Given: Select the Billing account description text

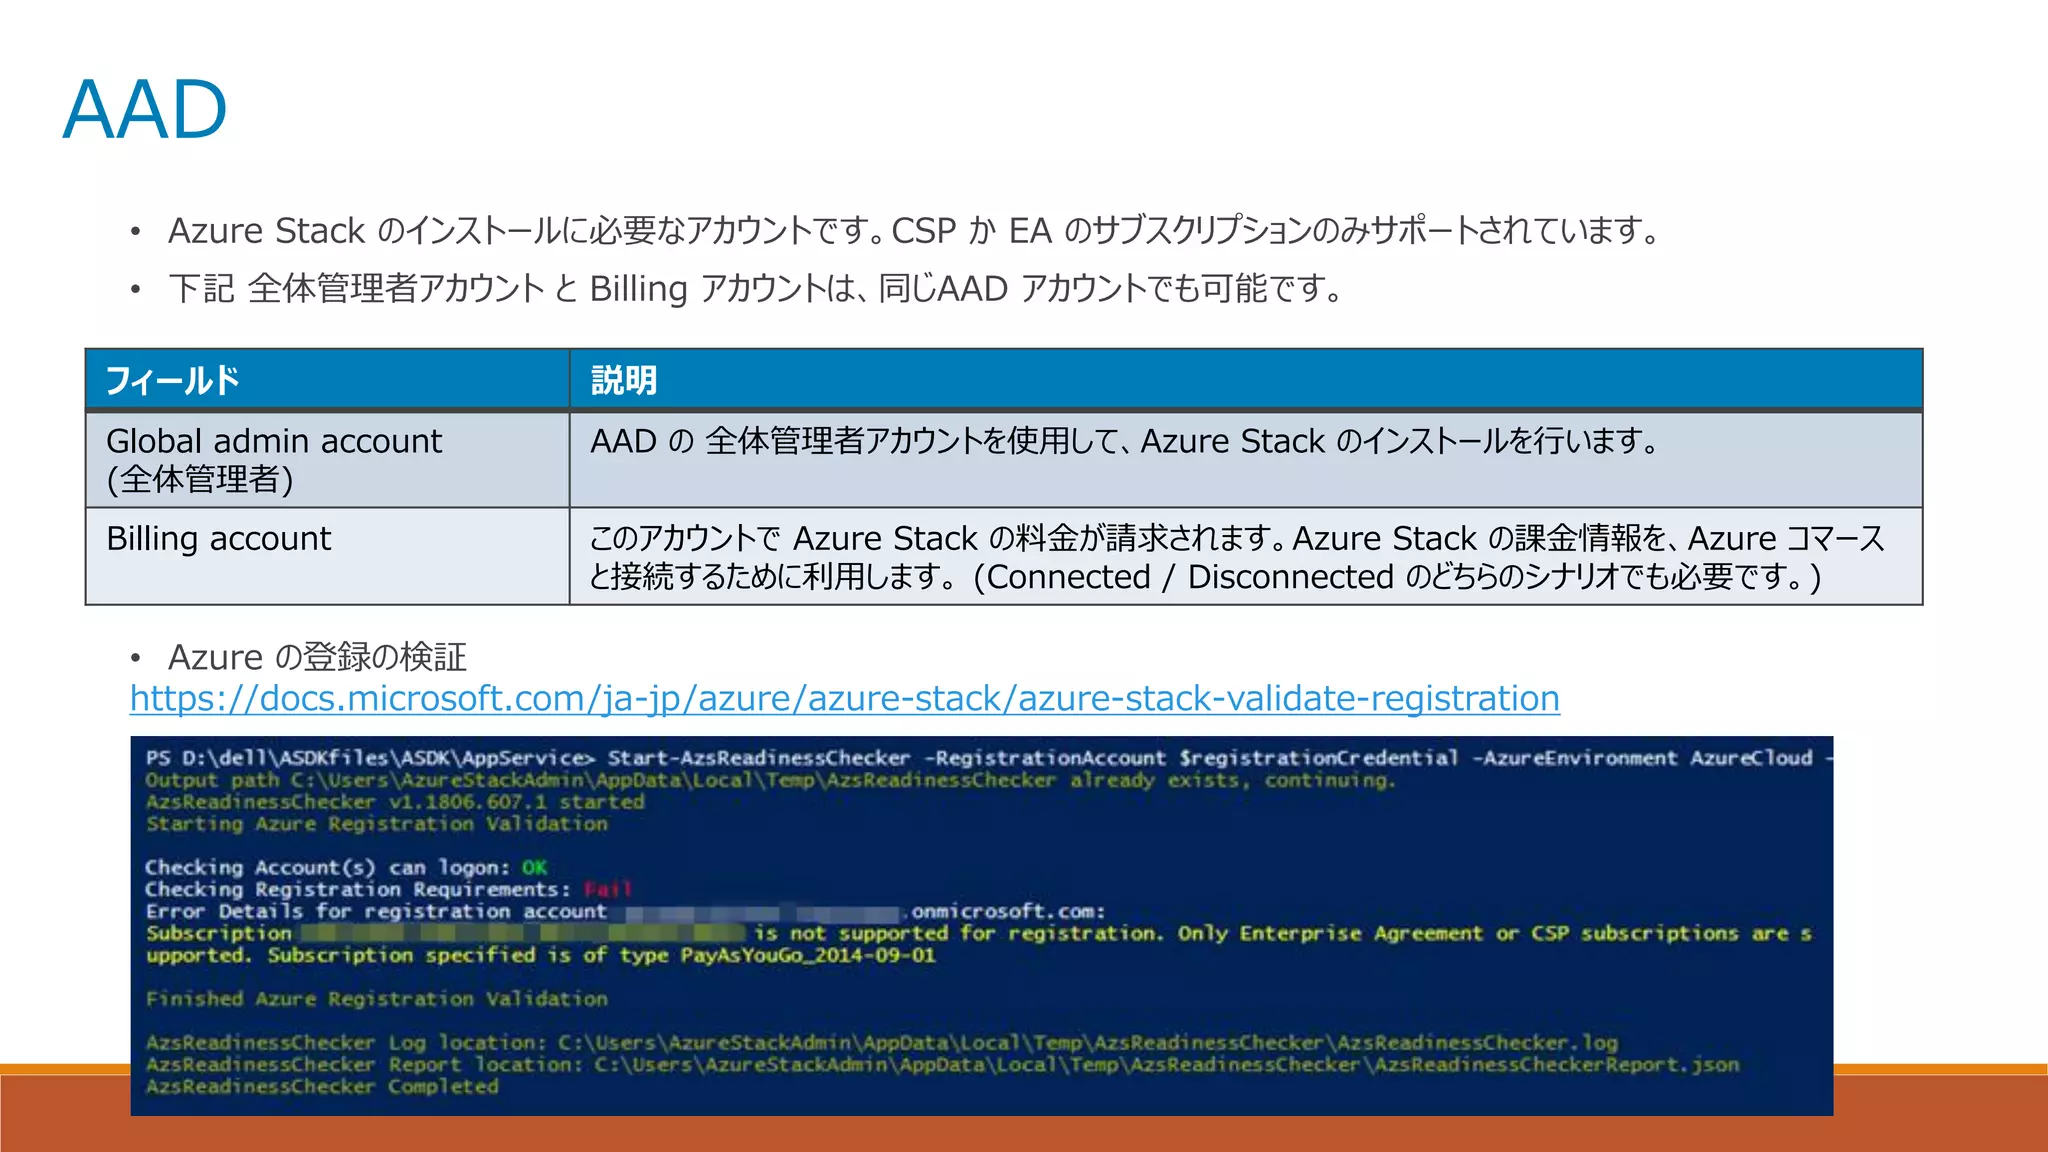Looking at the screenshot, I should 1237,557.
